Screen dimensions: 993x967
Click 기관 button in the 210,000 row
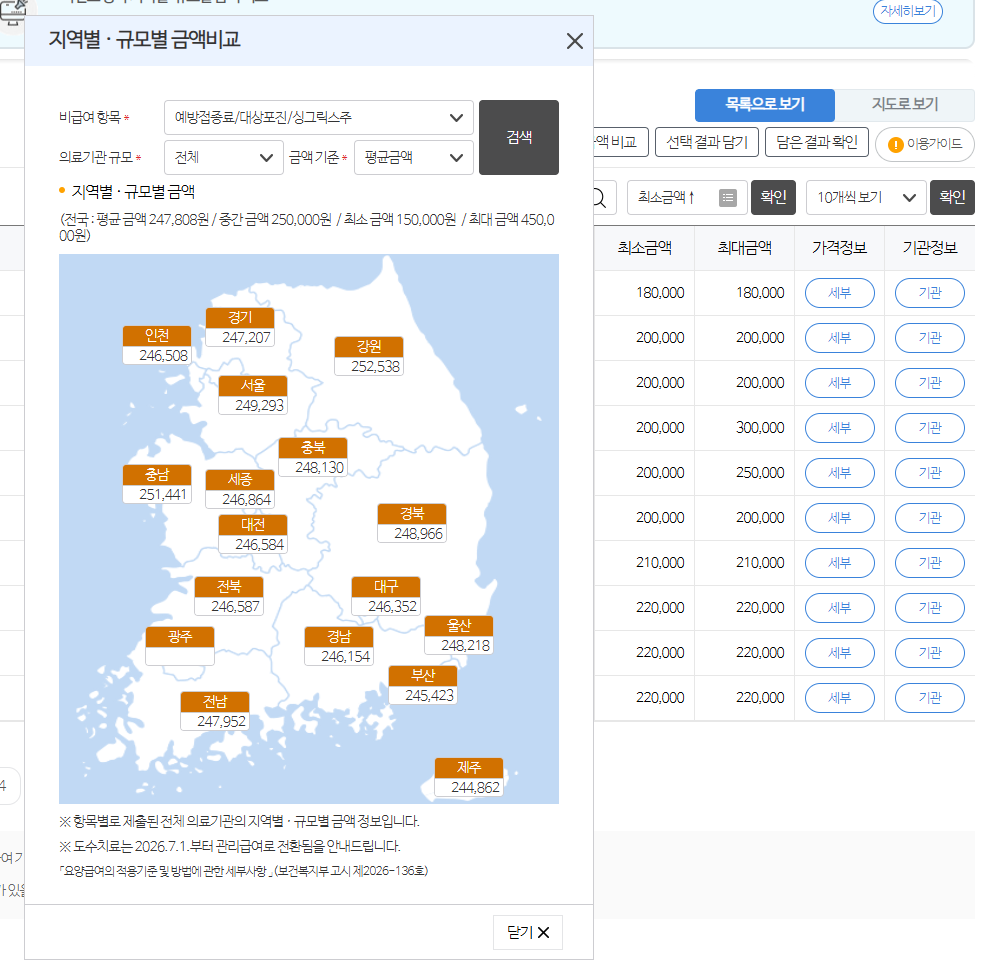click(930, 563)
